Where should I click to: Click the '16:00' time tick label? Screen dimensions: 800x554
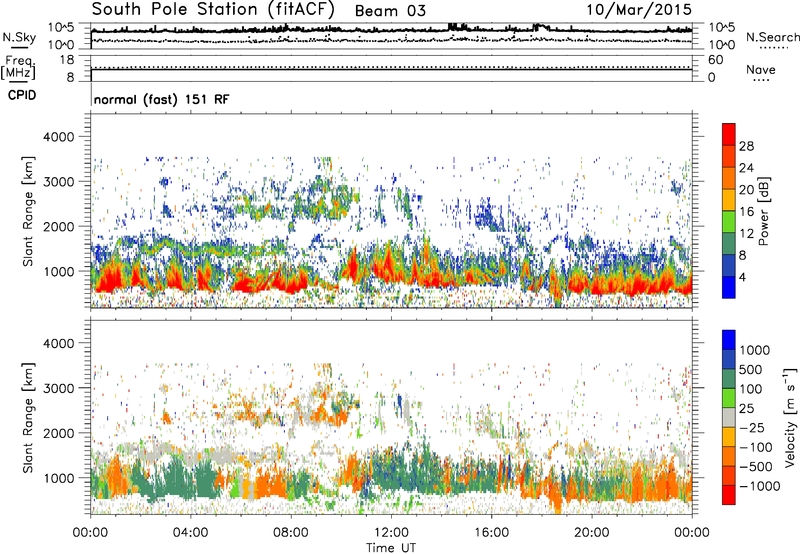[491, 533]
